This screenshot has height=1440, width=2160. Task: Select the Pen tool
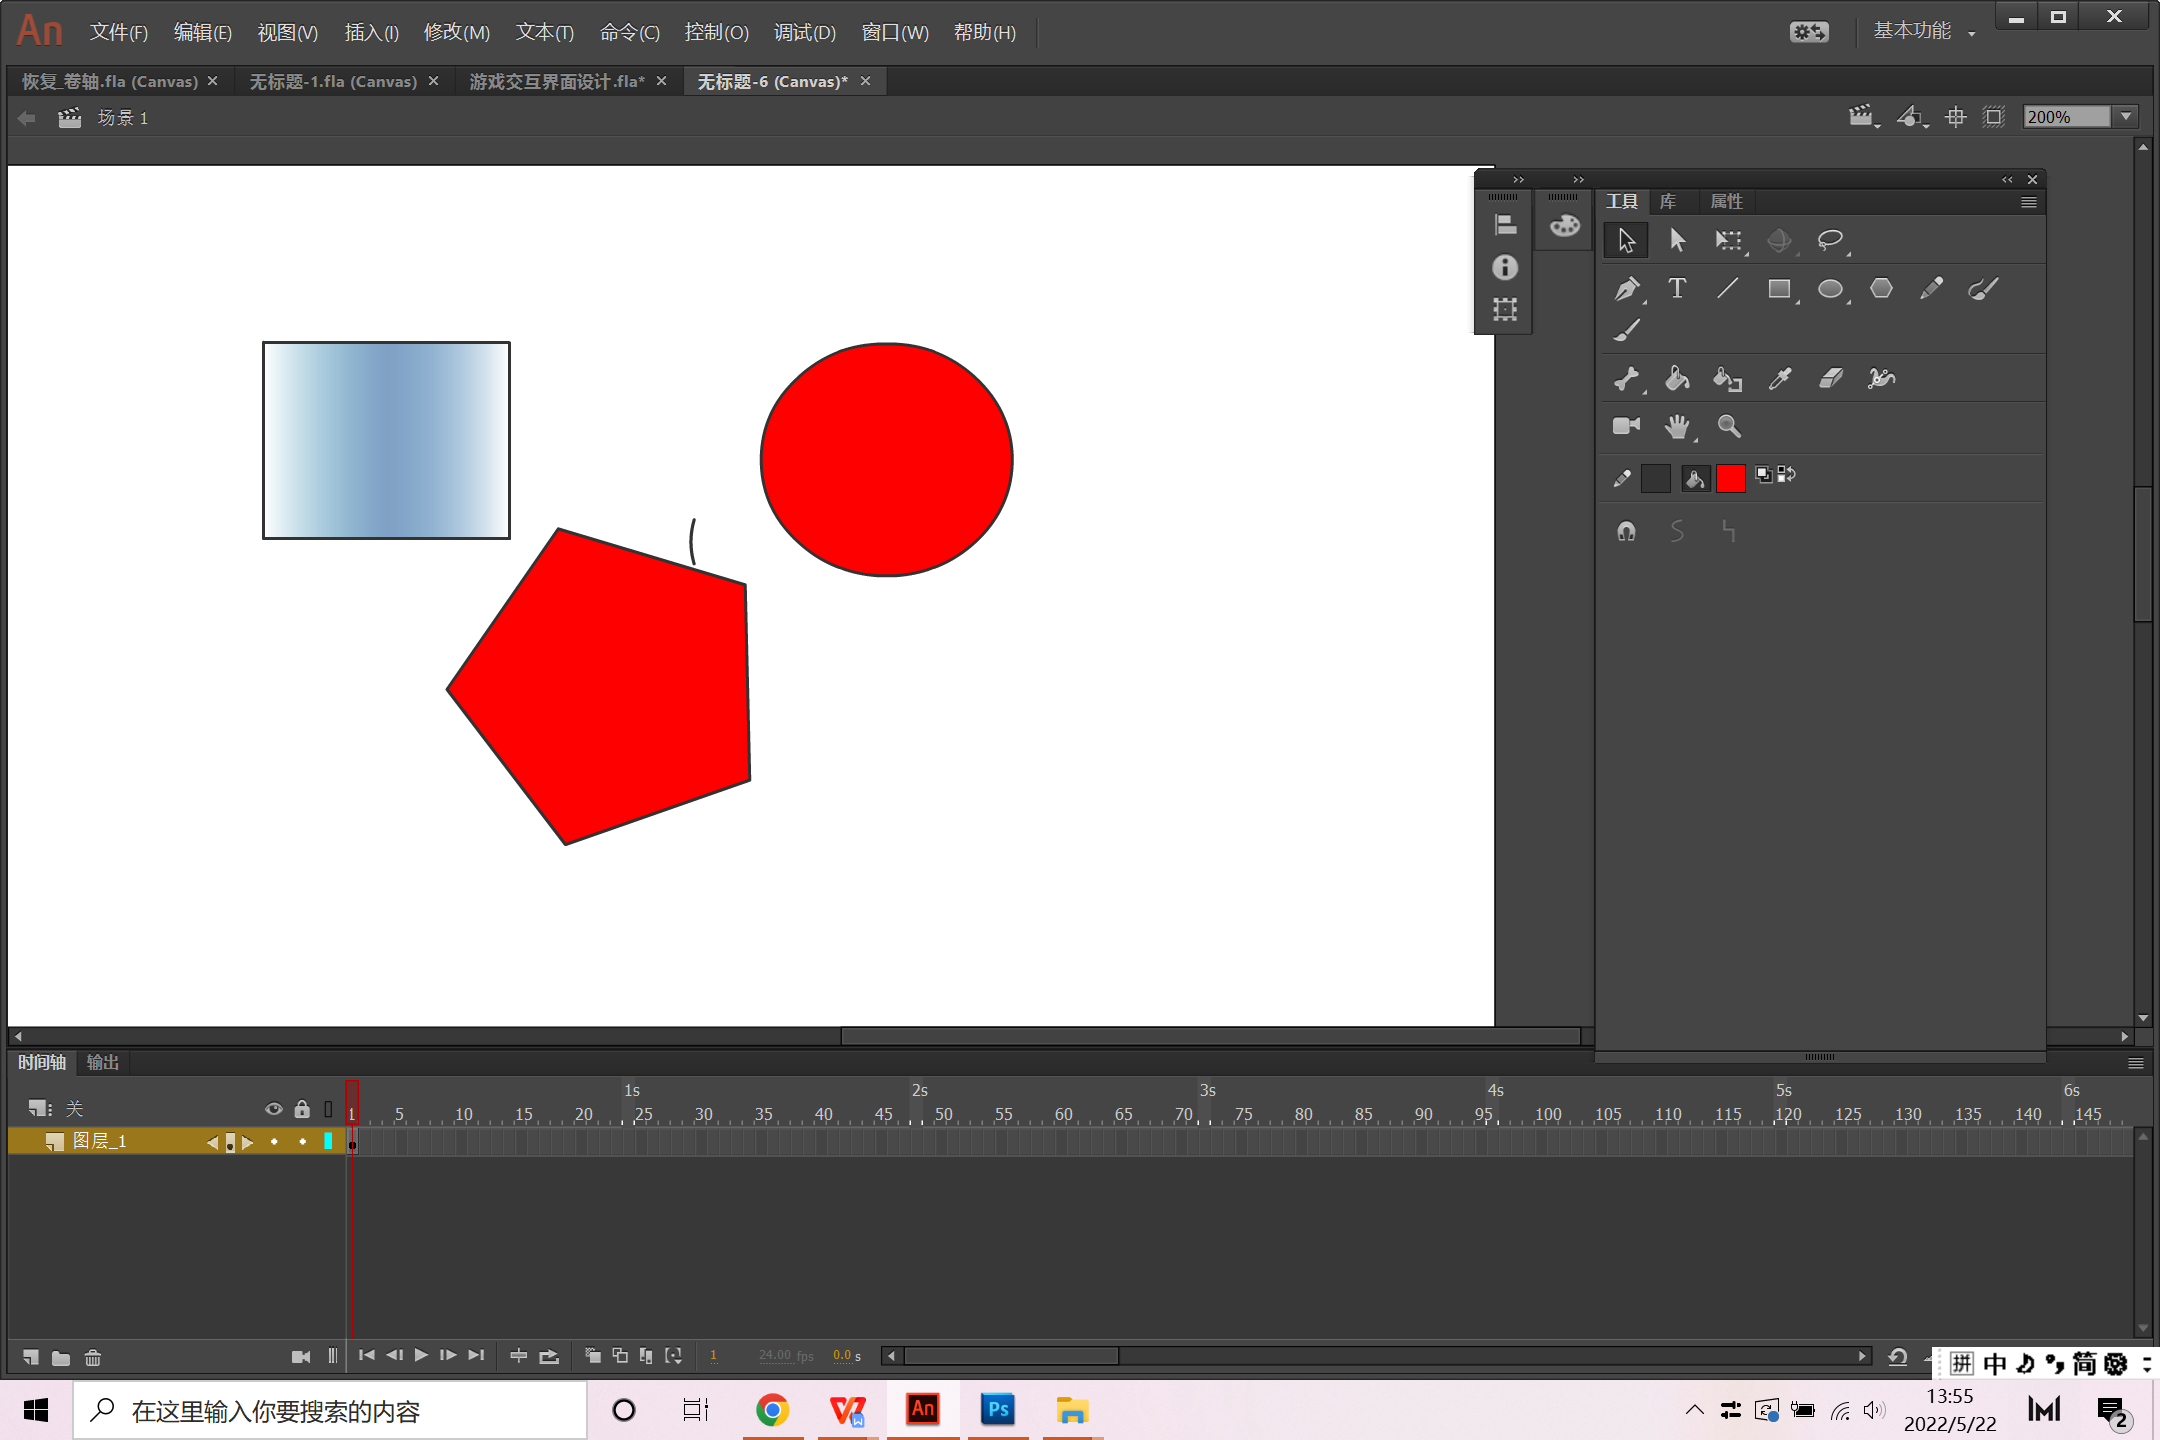pyautogui.click(x=1626, y=289)
